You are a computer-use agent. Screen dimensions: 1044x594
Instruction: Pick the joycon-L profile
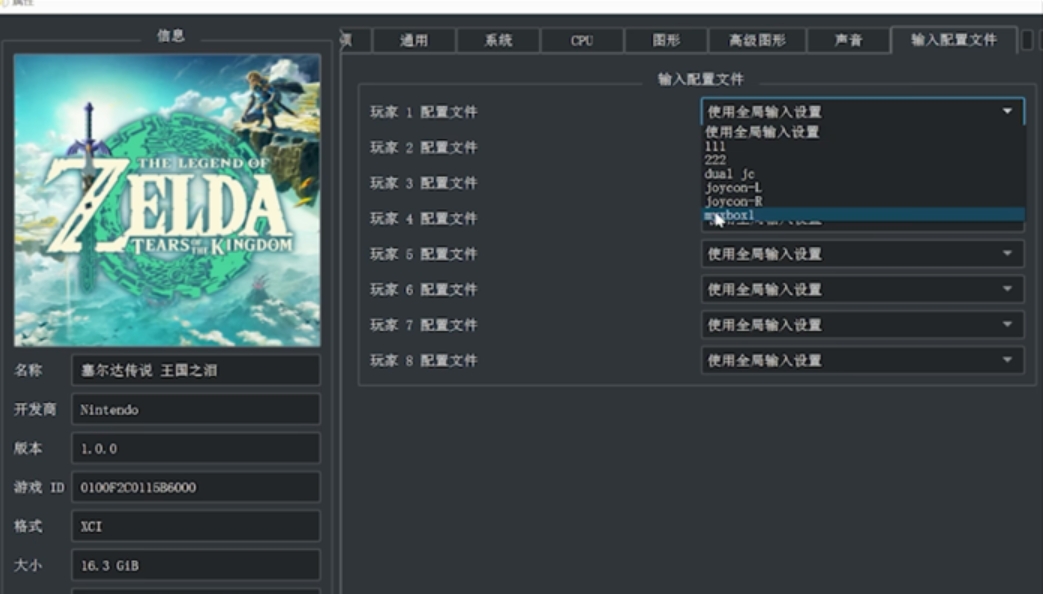(x=864, y=188)
